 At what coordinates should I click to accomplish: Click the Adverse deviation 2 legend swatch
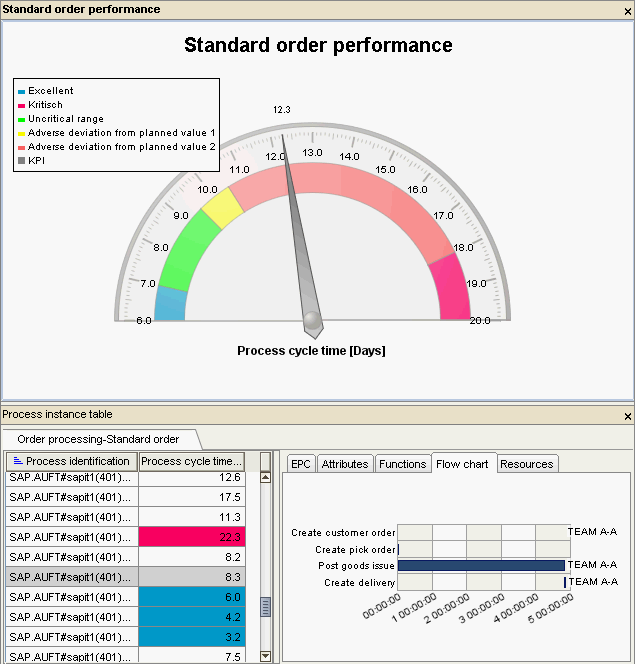(22, 147)
